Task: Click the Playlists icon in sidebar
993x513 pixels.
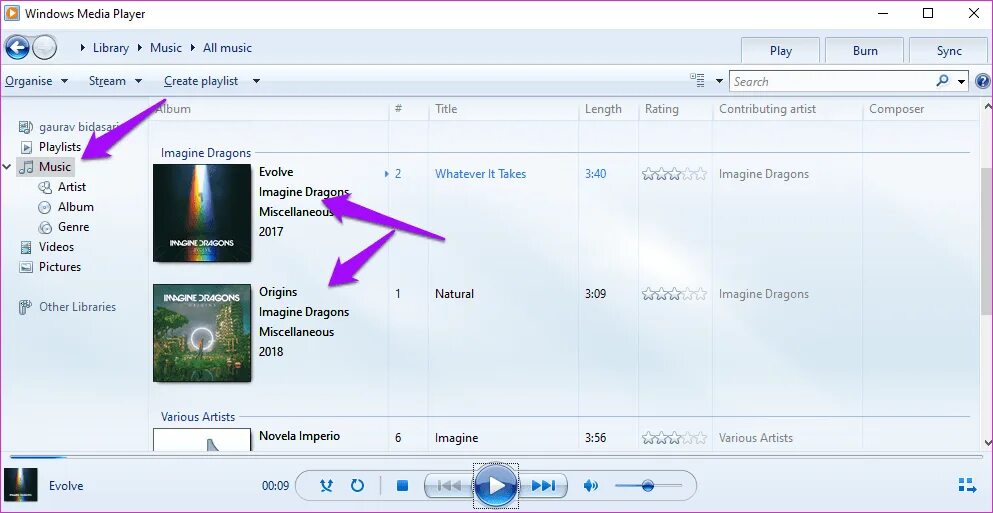Action: coord(26,147)
